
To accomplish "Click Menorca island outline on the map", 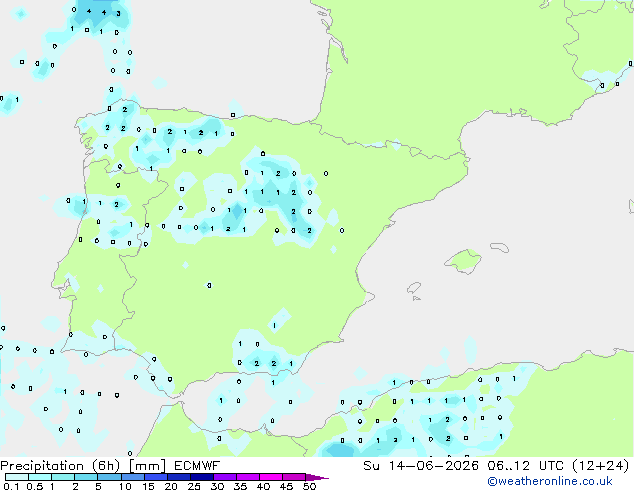I will pyautogui.click(x=499, y=247).
